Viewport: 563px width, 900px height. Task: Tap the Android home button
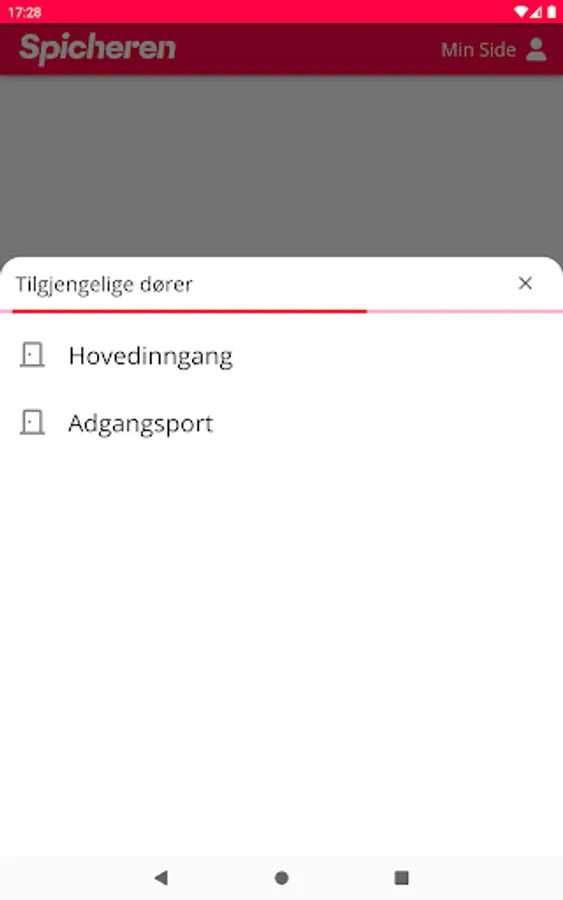(x=282, y=878)
